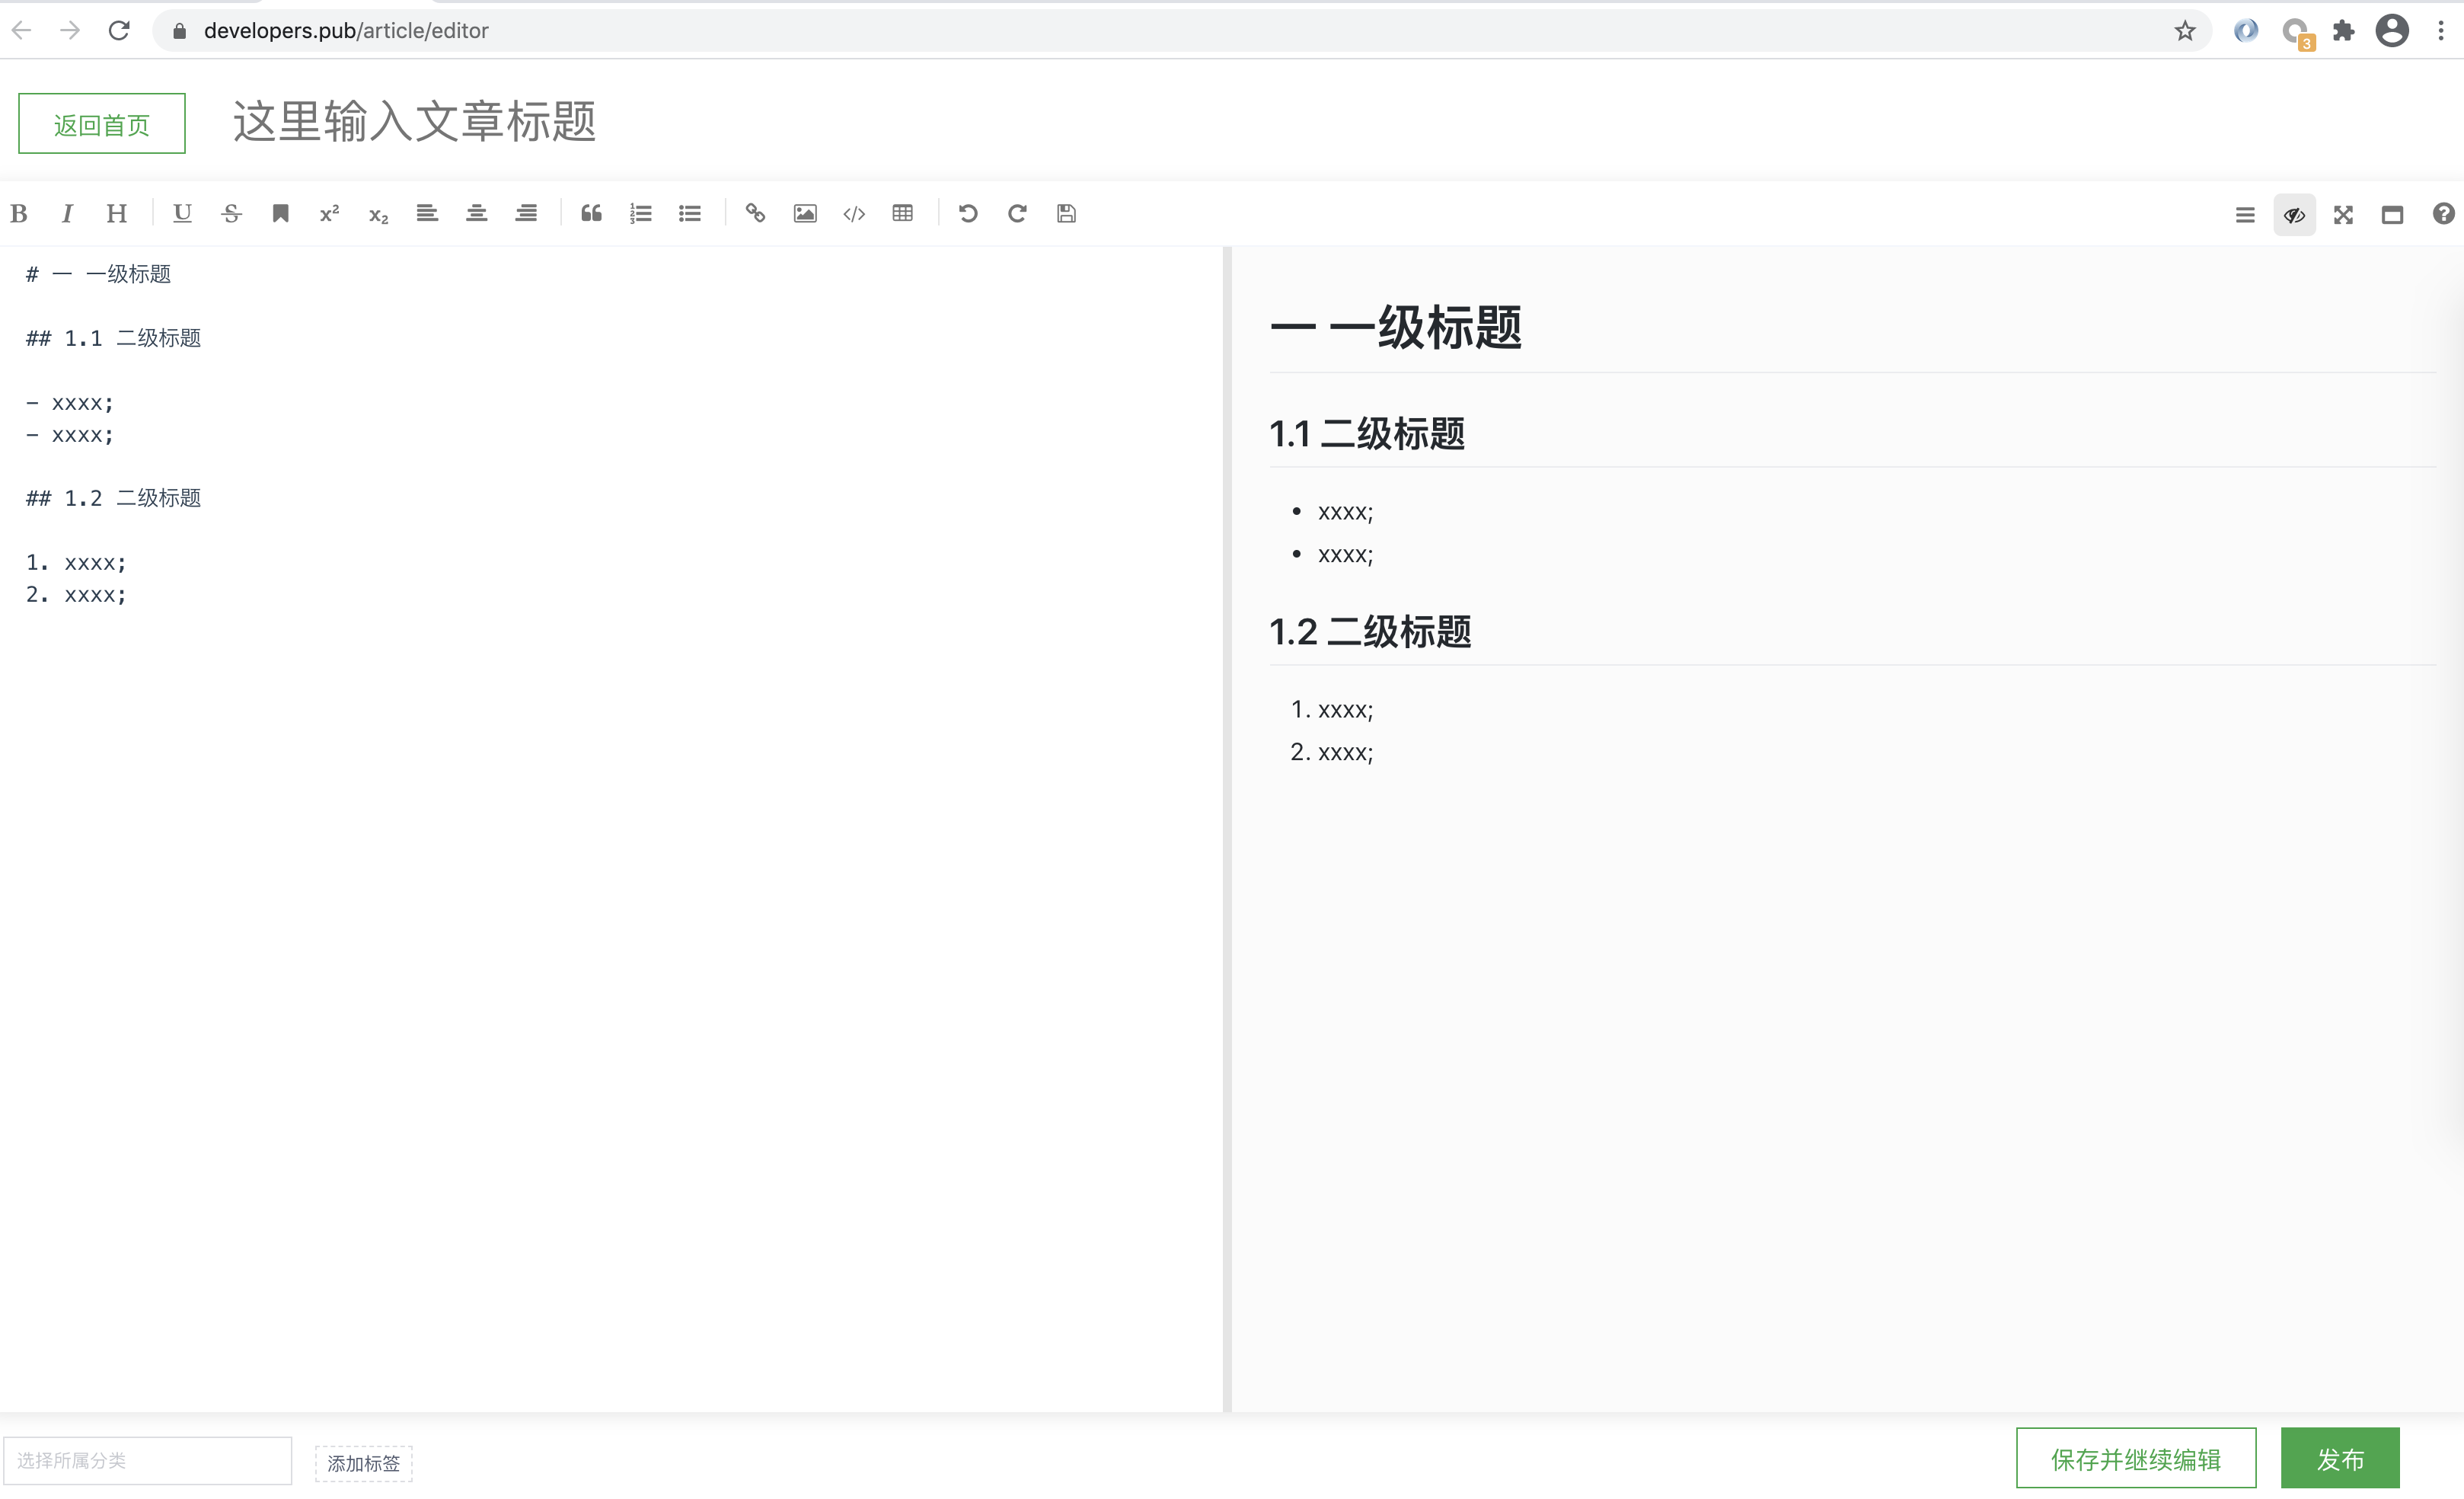The width and height of the screenshot is (2464, 1499).
Task: Click the '2. xxxx;' source line in editor
Action: pyautogui.click(x=76, y=595)
